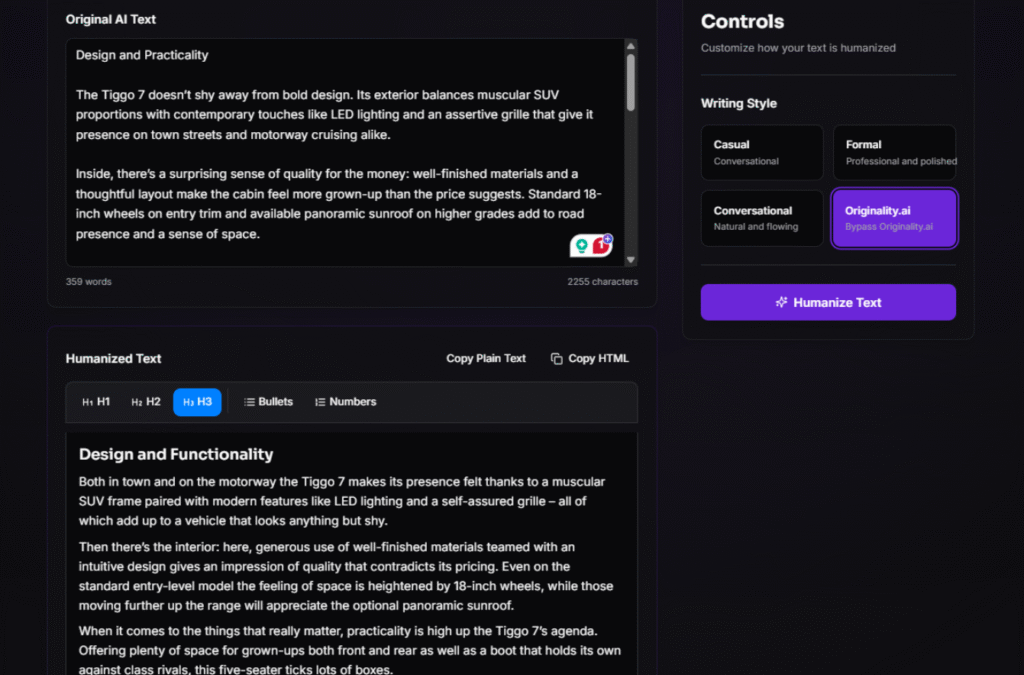This screenshot has height=675, width=1024.
Task: Insert a Bullets list
Action: point(268,402)
